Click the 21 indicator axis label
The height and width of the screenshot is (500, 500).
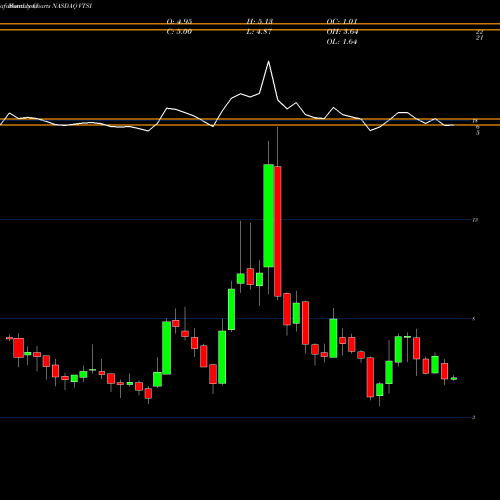(479, 38)
